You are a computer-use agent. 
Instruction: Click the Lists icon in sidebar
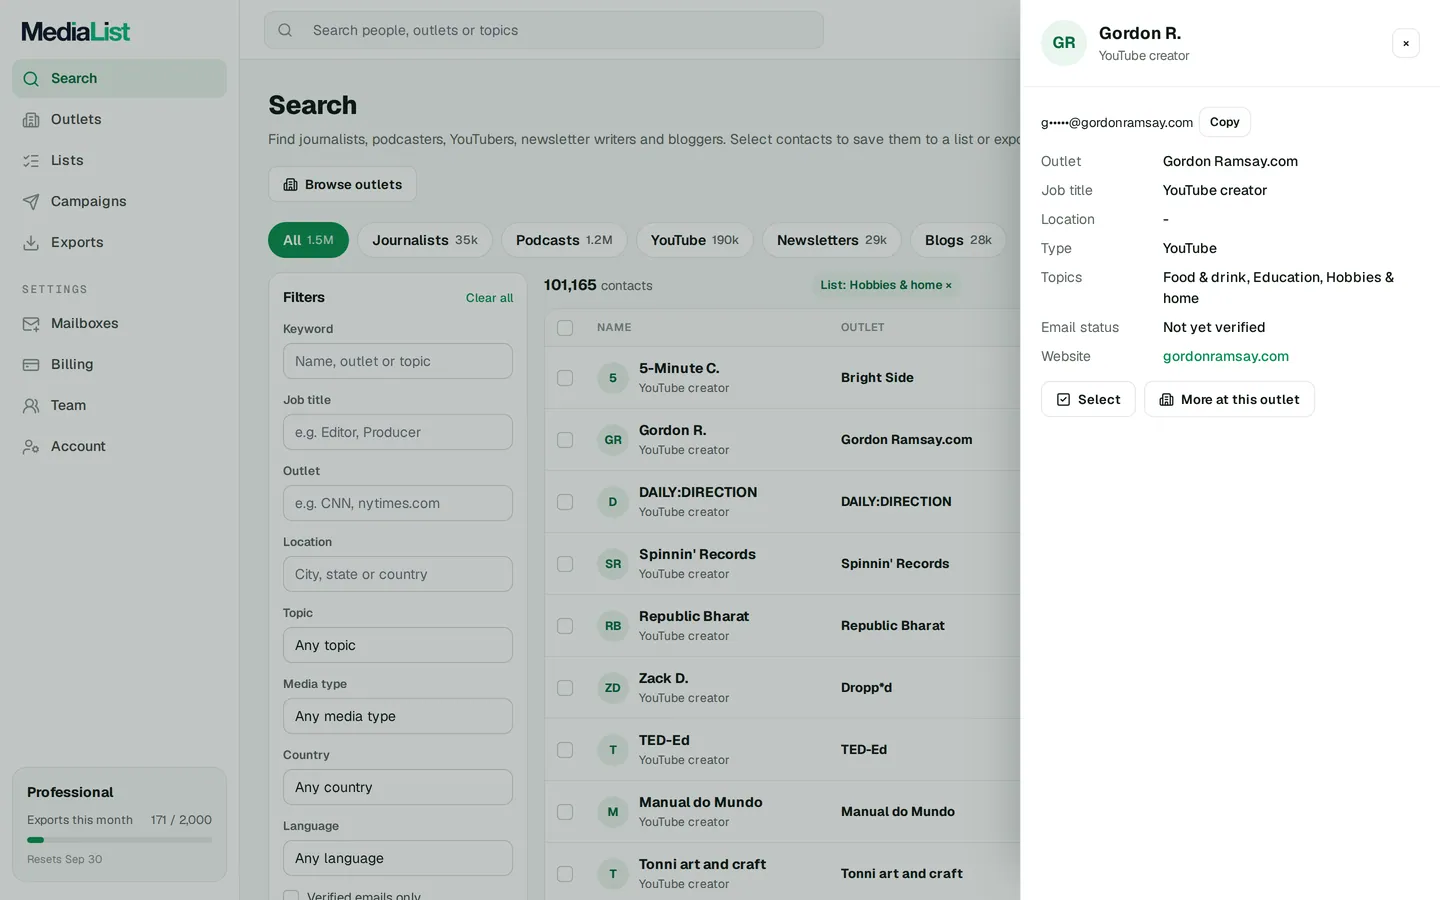(x=31, y=161)
